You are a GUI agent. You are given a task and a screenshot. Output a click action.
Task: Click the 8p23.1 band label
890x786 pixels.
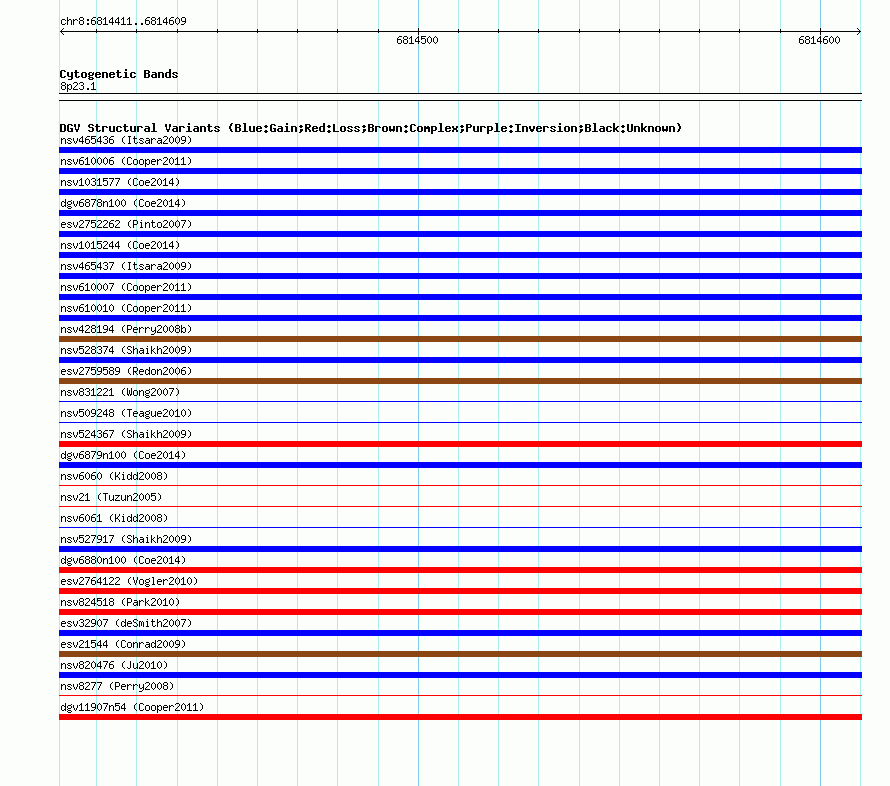point(78,86)
